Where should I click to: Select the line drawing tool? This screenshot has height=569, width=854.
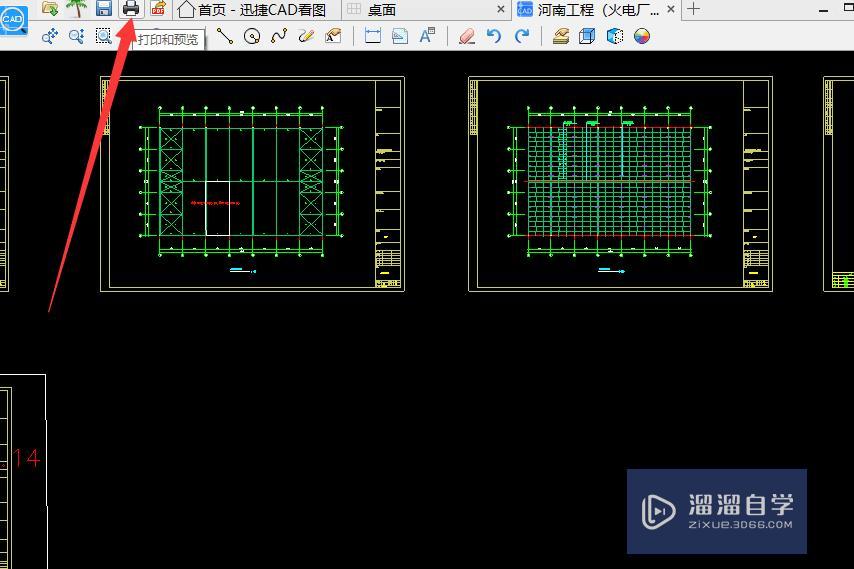click(225, 36)
